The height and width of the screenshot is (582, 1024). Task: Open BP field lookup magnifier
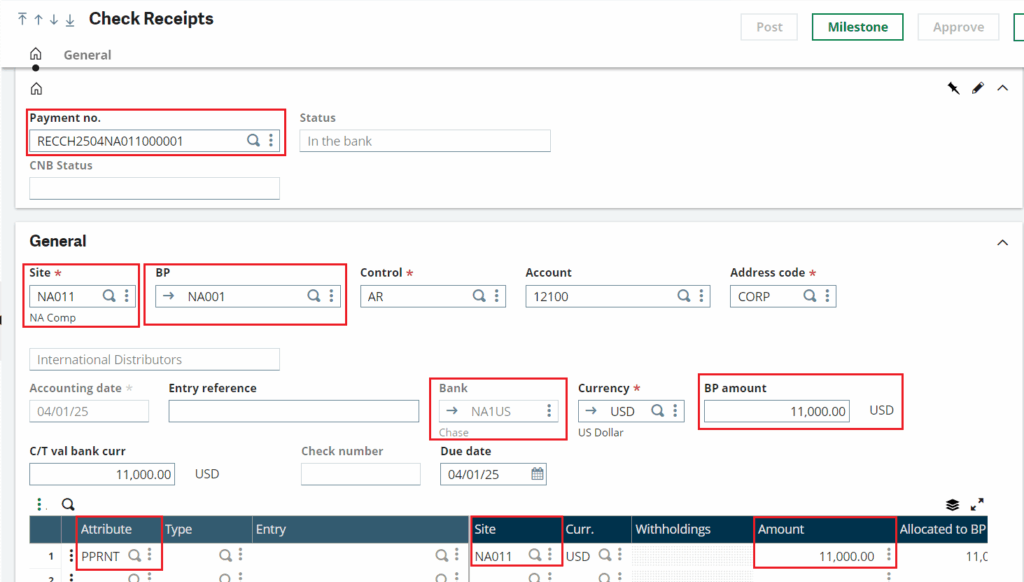[314, 296]
